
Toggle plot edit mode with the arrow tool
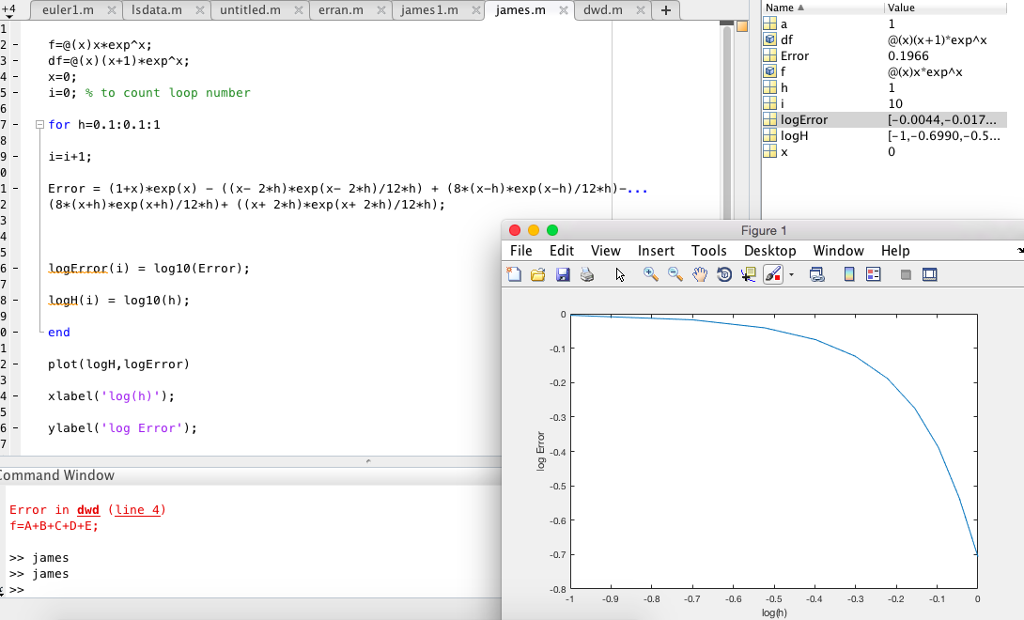click(620, 274)
